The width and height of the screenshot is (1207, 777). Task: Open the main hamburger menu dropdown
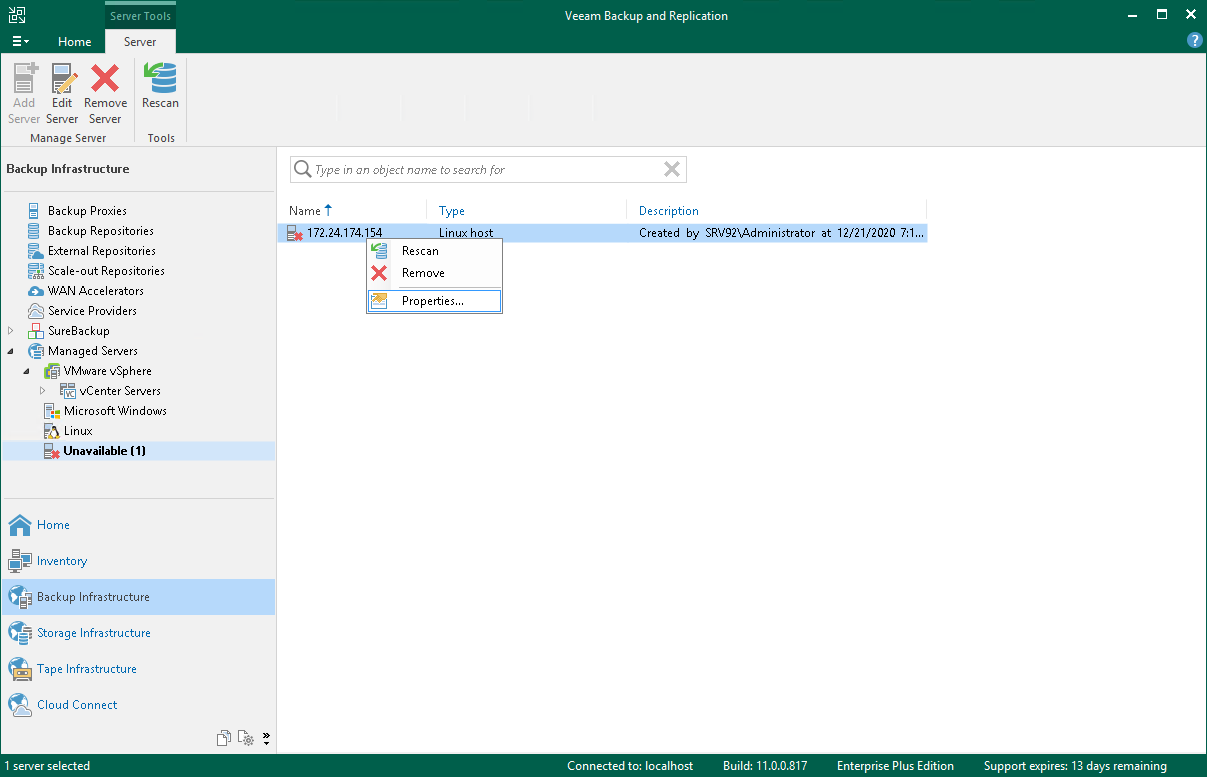tap(20, 42)
